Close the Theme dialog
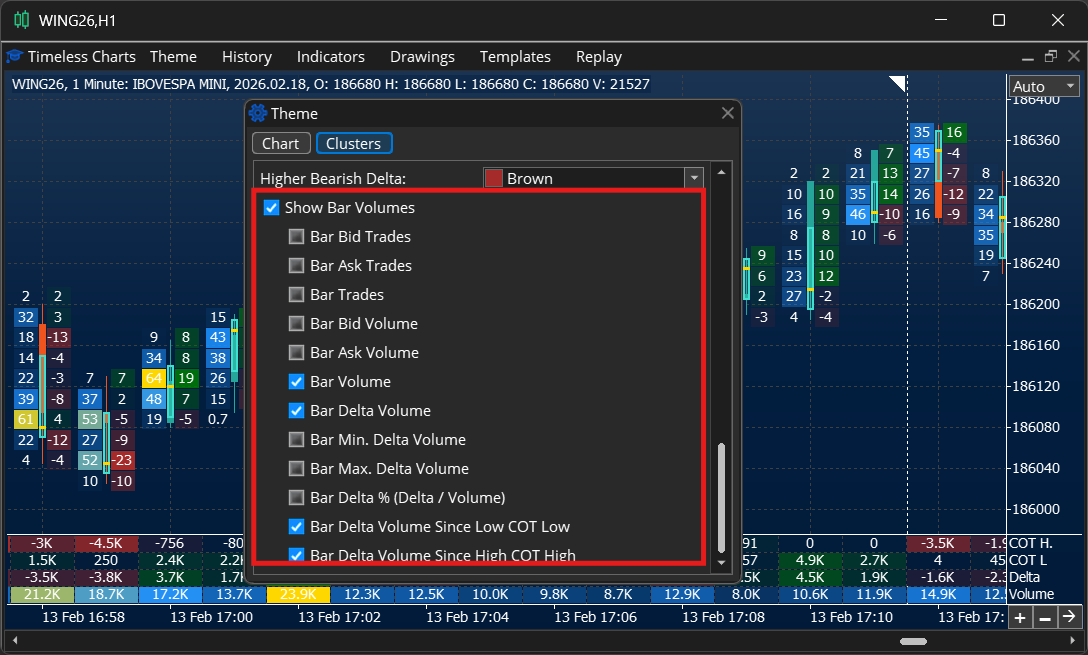 pyautogui.click(x=727, y=113)
